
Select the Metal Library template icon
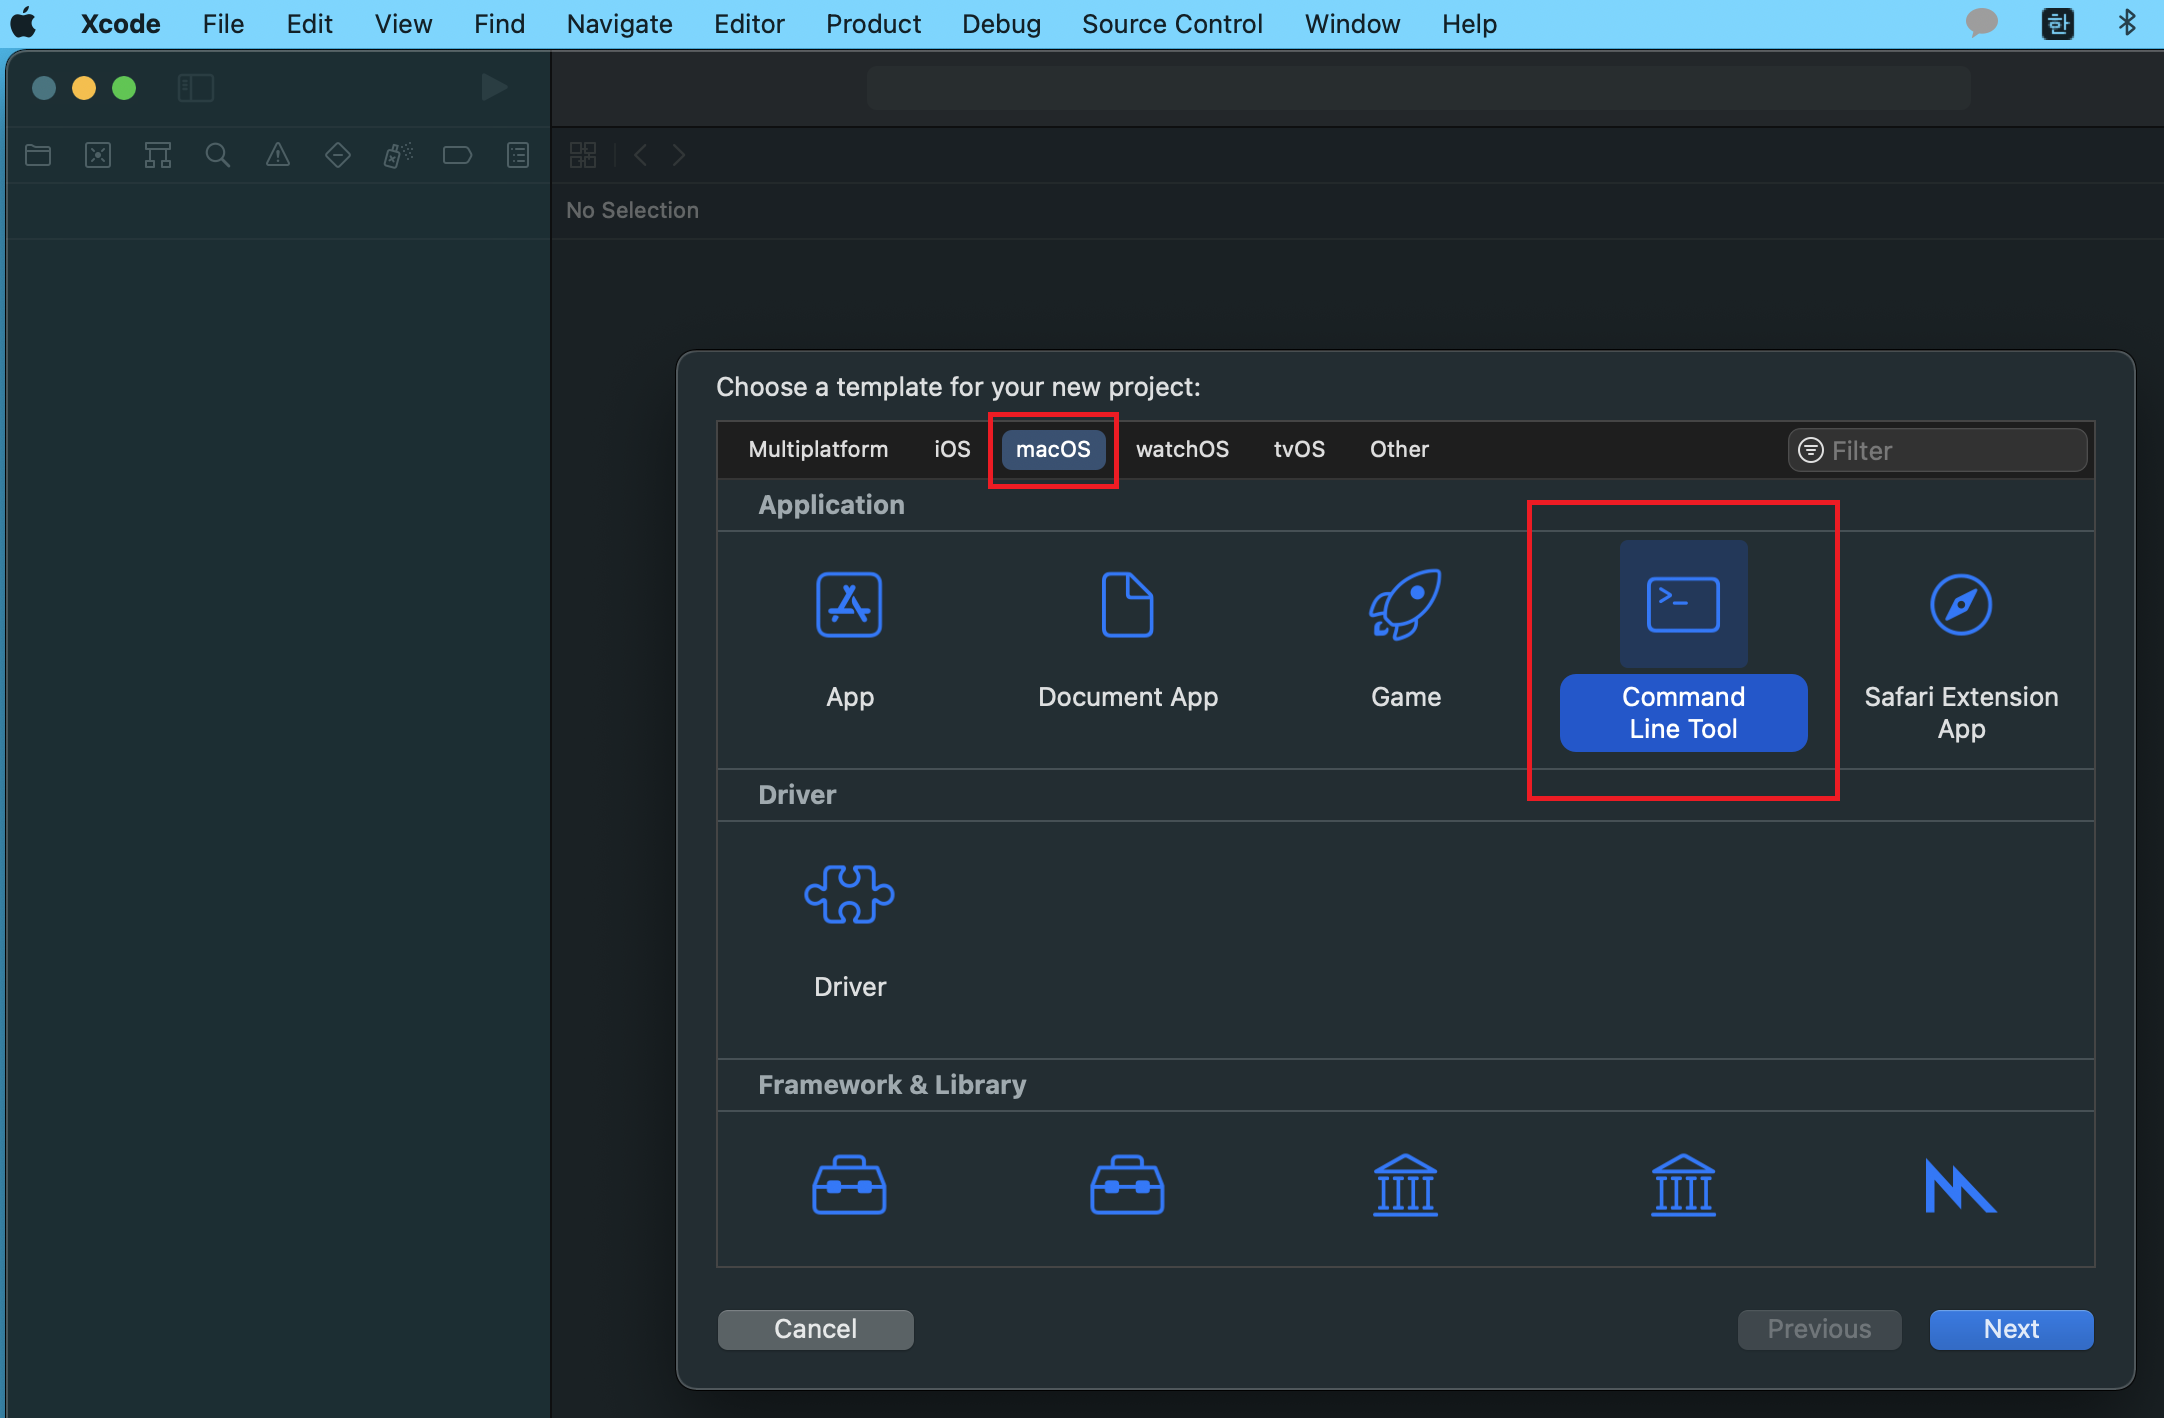1960,1186
